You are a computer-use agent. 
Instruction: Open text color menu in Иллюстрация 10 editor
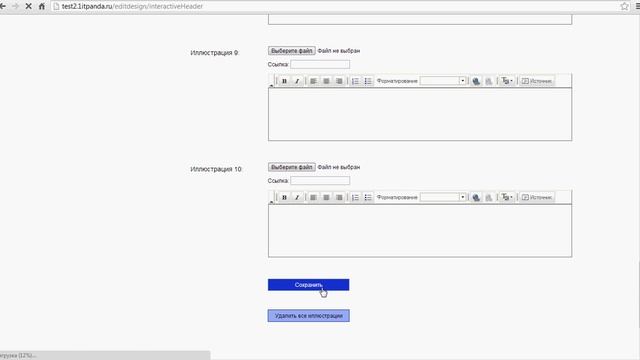click(x=507, y=197)
